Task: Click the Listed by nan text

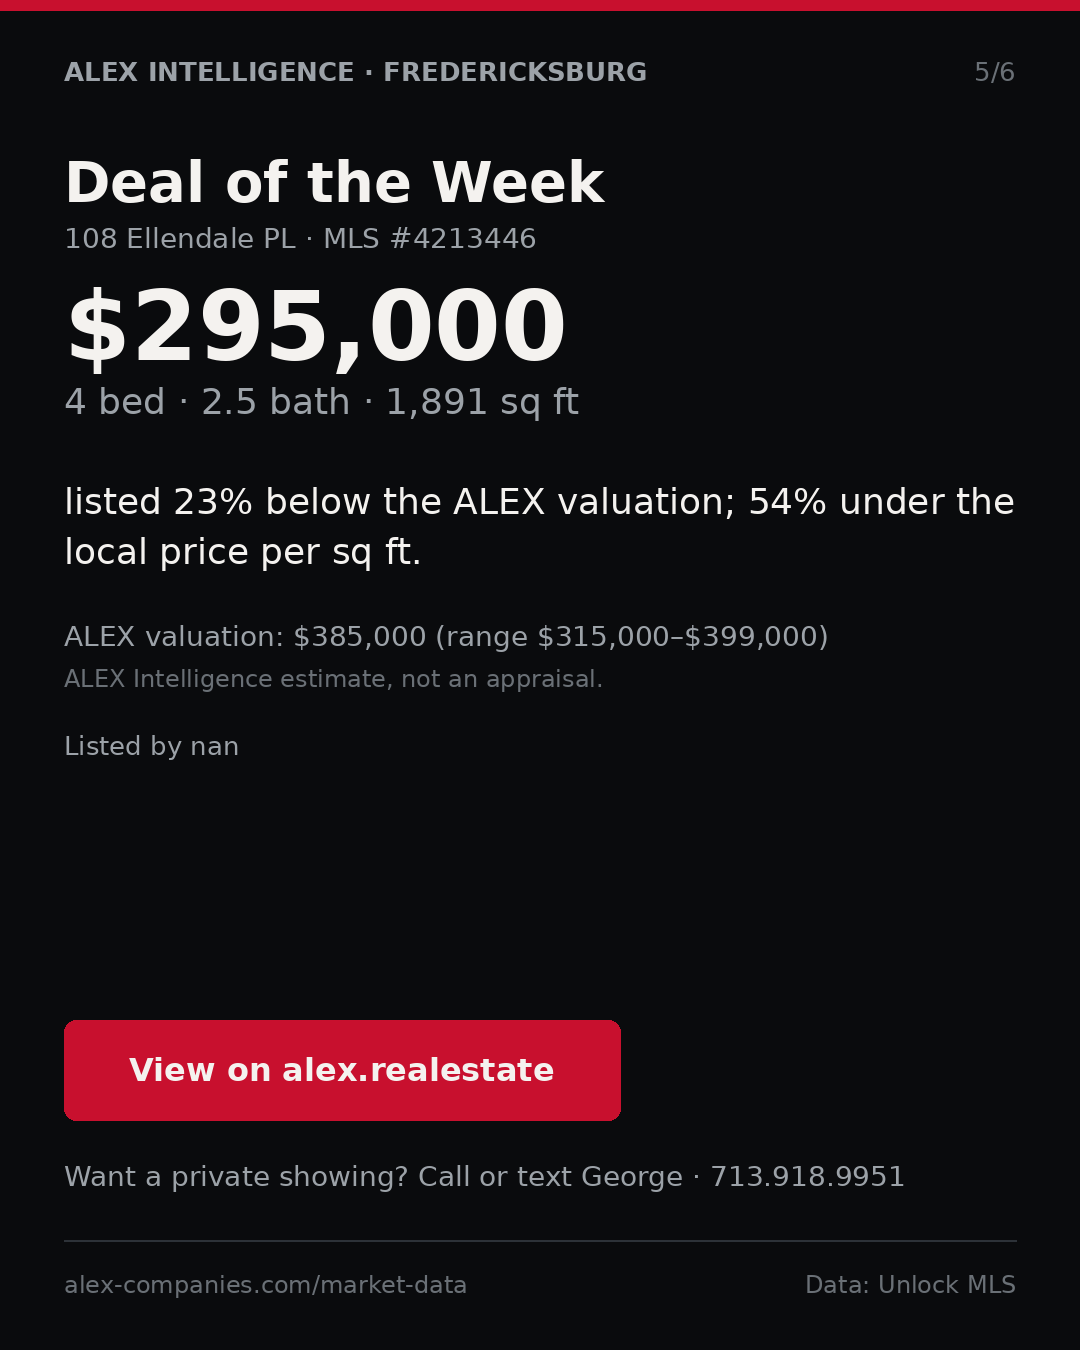Action: pos(151,747)
